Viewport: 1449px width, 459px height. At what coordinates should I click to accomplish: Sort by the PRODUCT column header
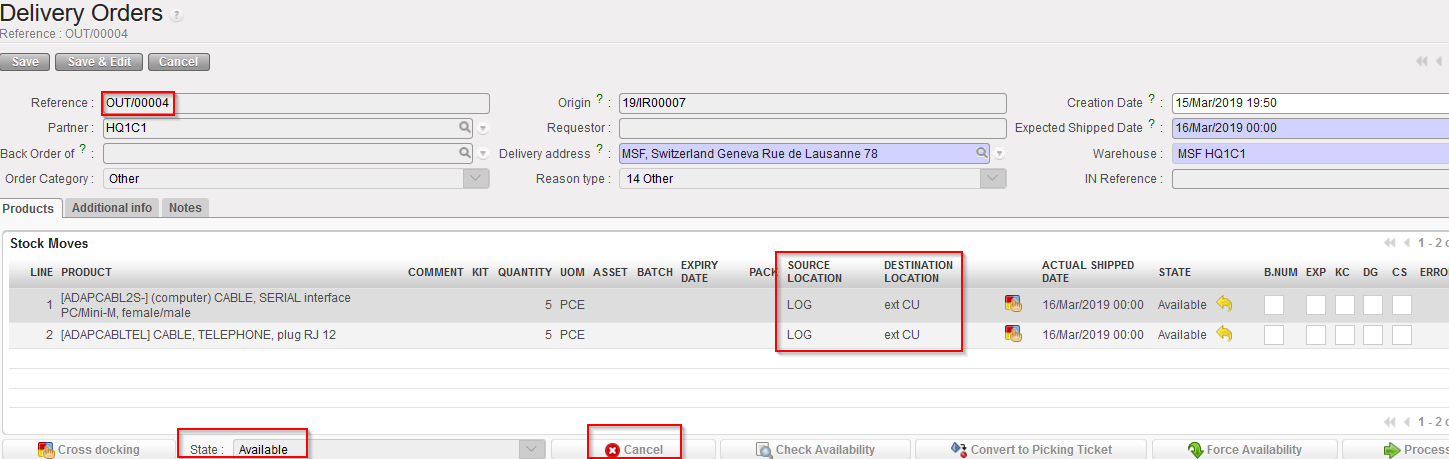pos(86,272)
